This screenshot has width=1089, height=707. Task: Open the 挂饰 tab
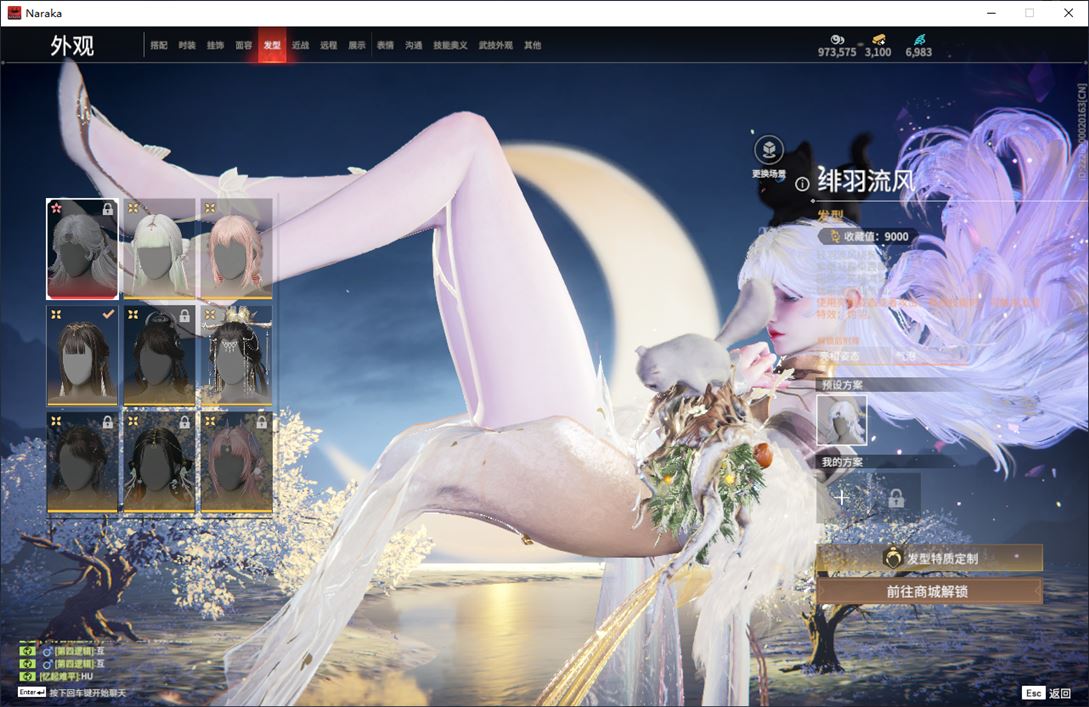[215, 45]
